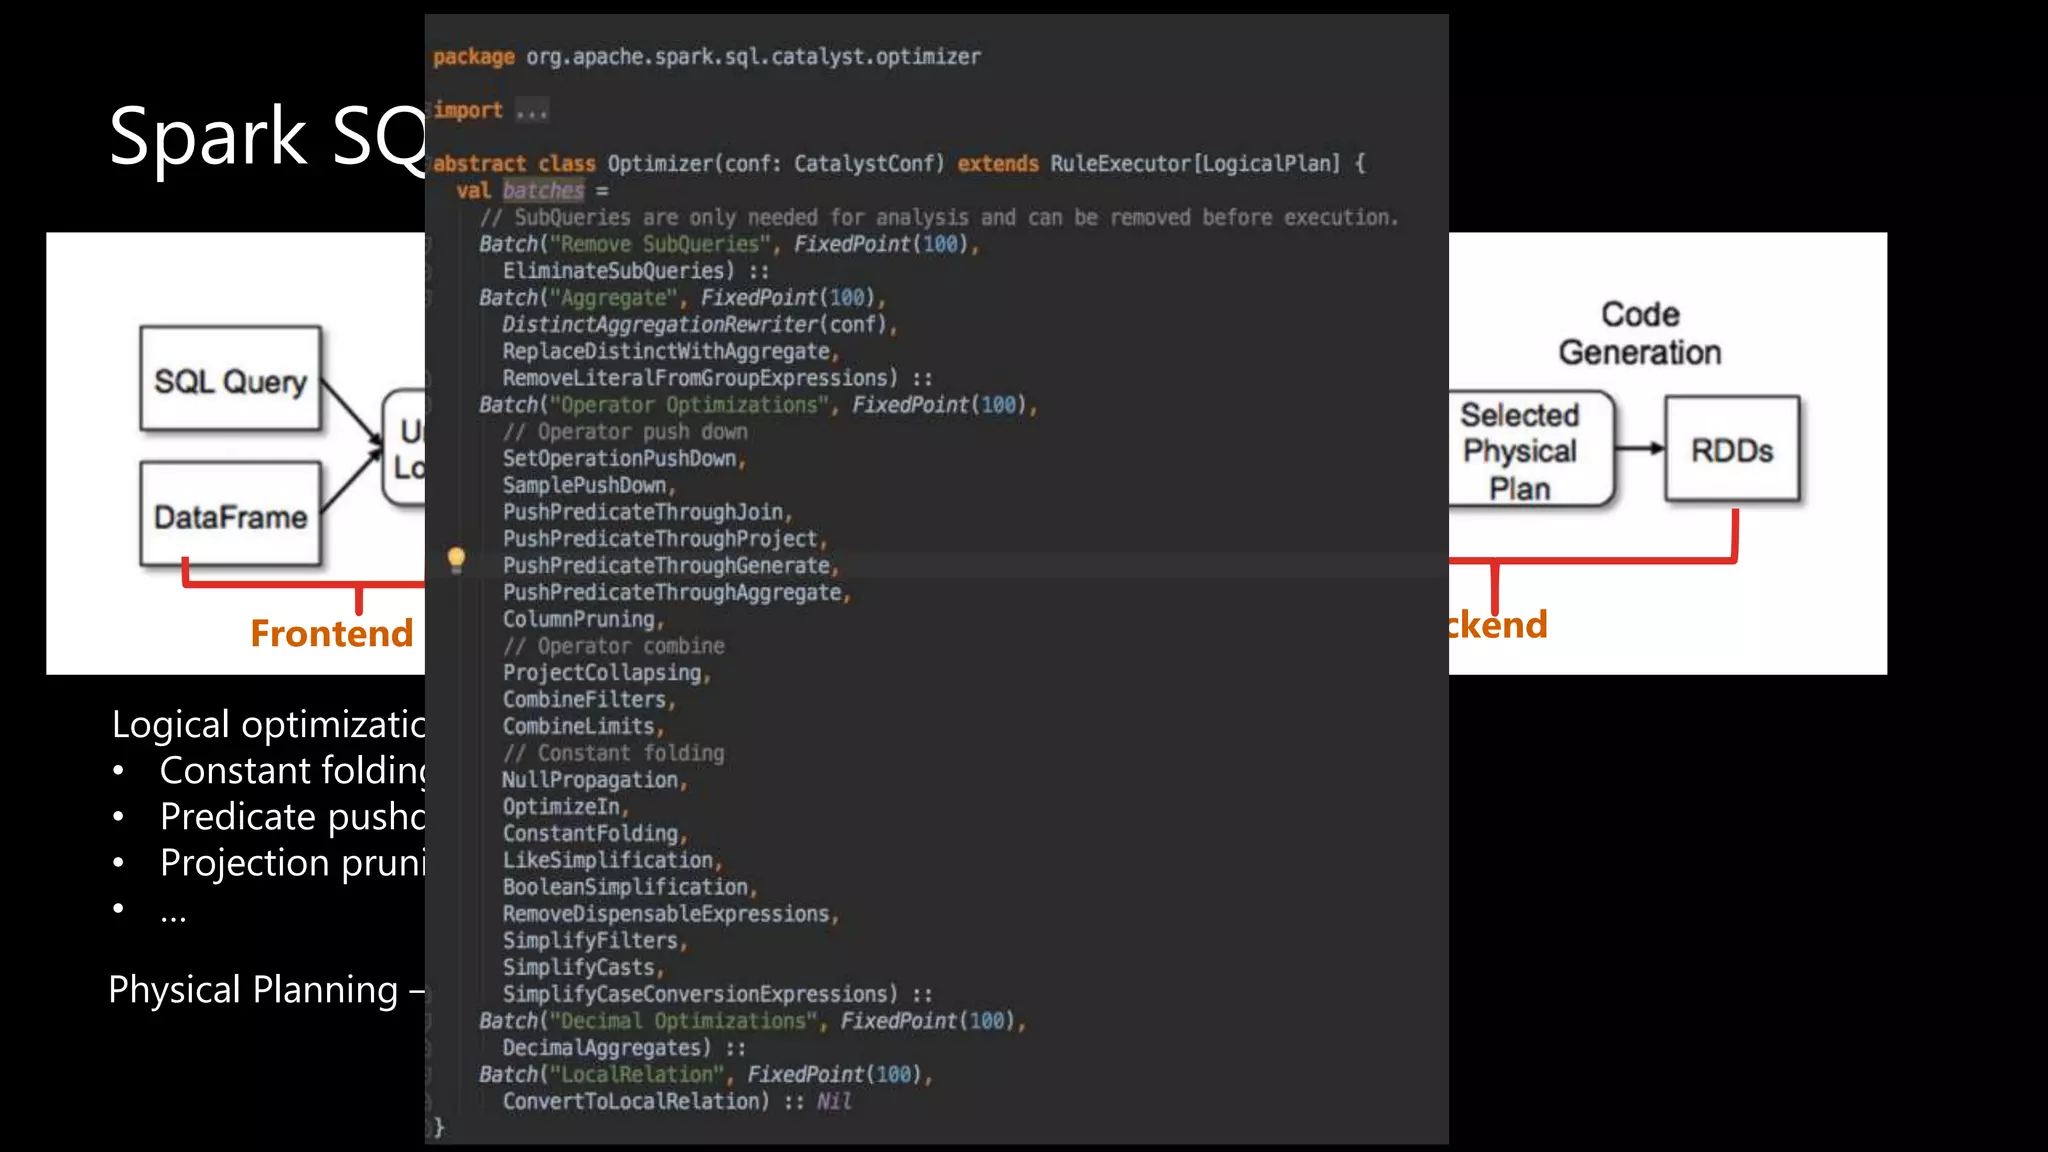Click 'SimplifyFilters' rule
Viewport: 2048px width, 1152px height.
click(590, 941)
